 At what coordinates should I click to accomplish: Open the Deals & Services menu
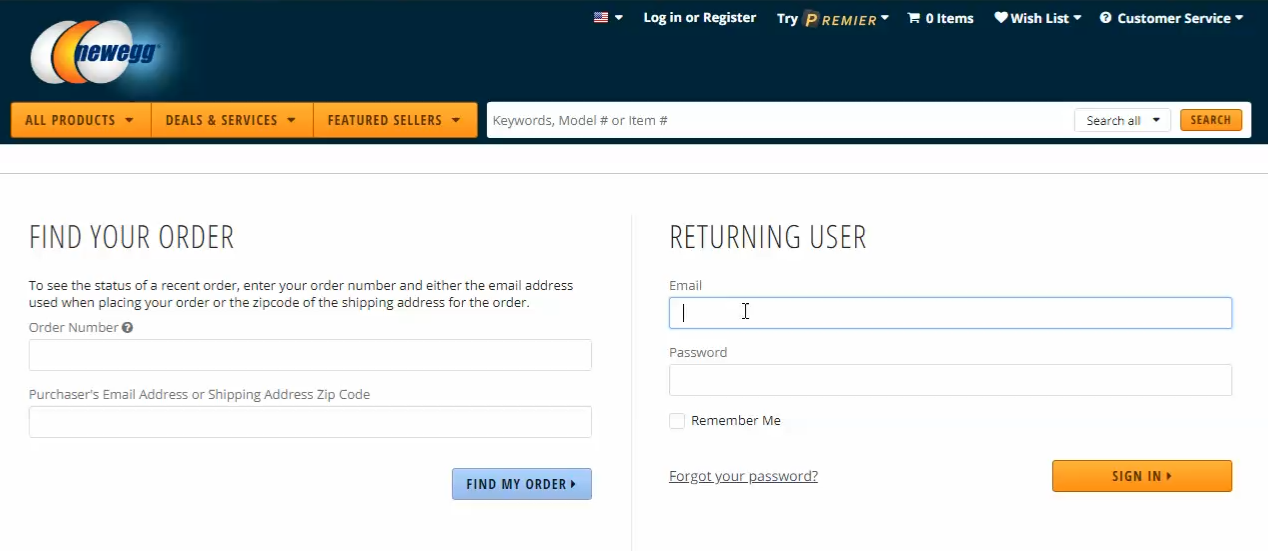(232, 120)
